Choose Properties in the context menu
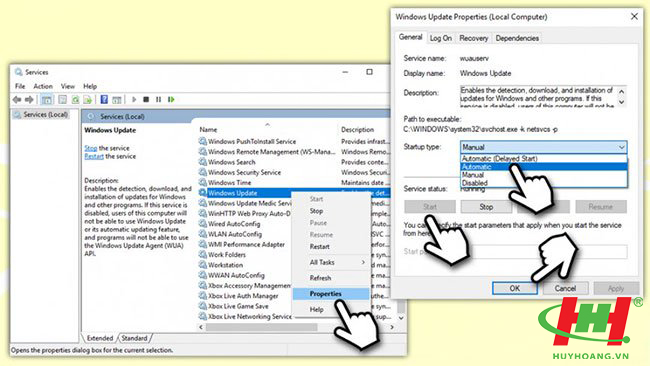This screenshot has width=650, height=366. click(x=330, y=294)
